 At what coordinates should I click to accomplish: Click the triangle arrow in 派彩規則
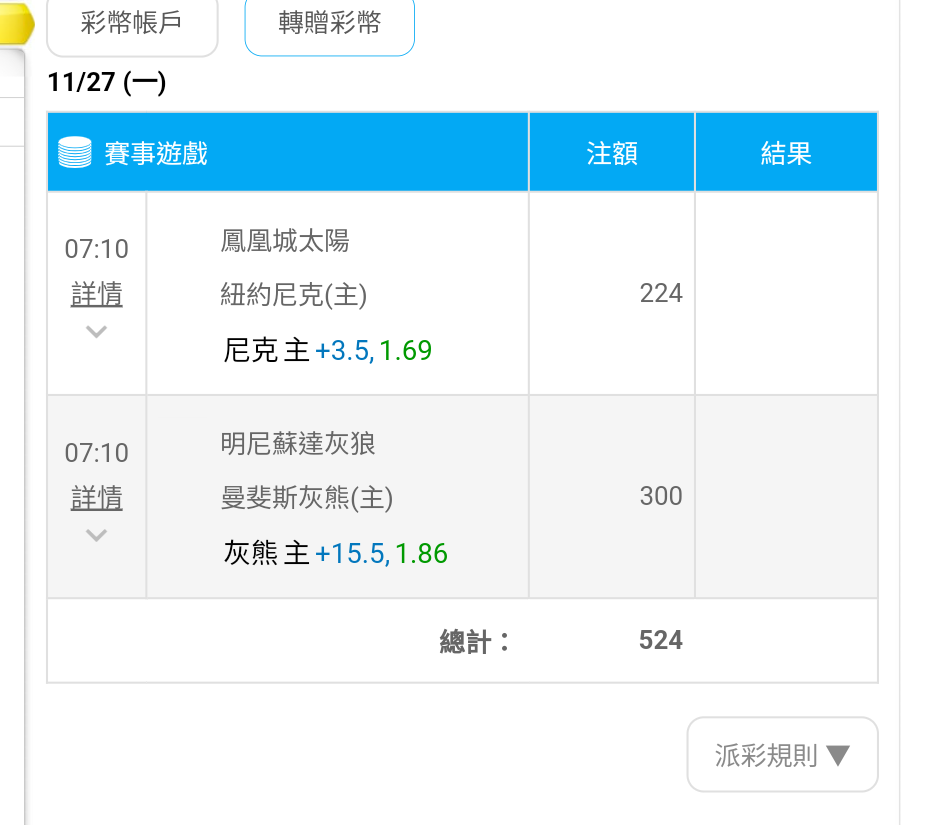coord(838,756)
